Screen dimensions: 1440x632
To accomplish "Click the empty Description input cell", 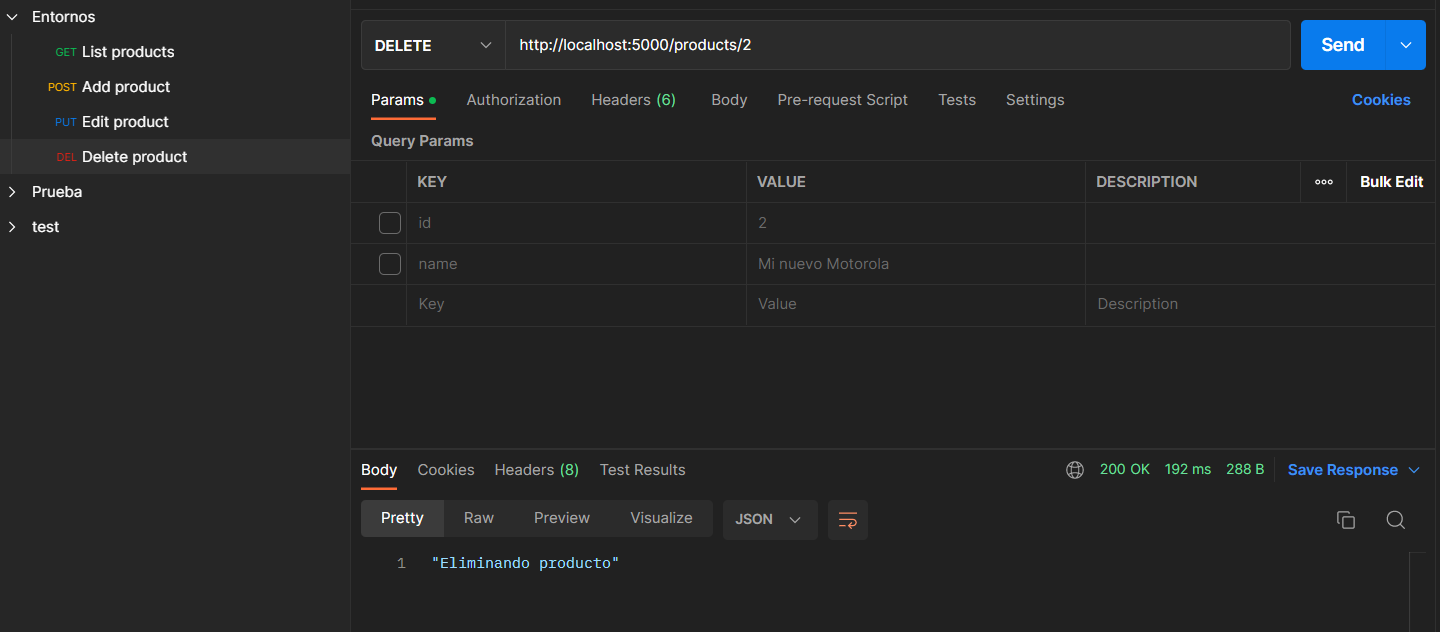I will [1260, 304].
